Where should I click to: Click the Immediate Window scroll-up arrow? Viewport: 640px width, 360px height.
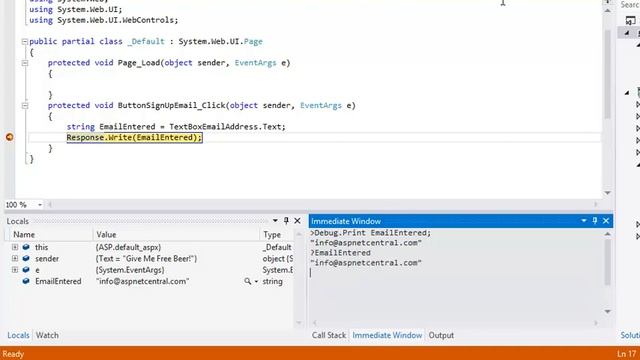(x=608, y=234)
